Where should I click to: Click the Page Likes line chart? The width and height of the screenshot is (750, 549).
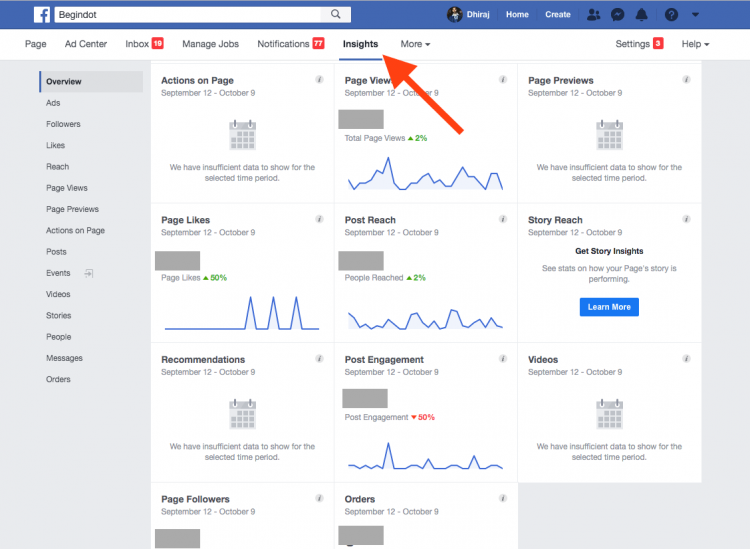pos(242,313)
